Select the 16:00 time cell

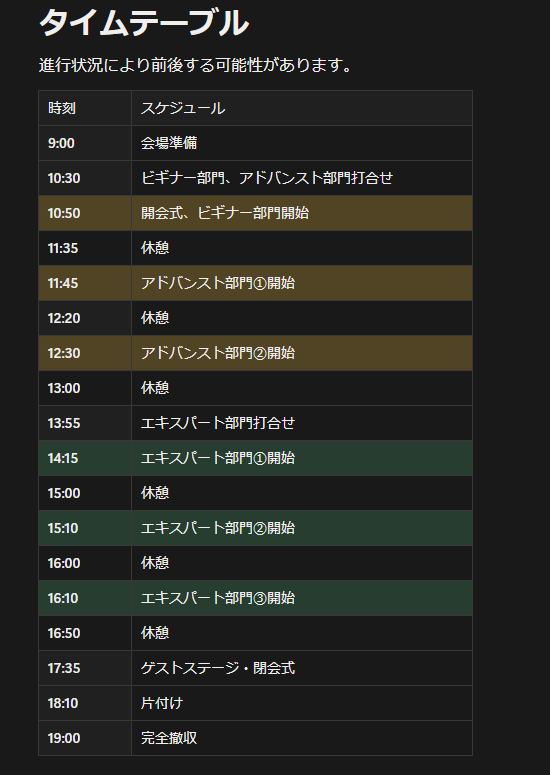85,563
